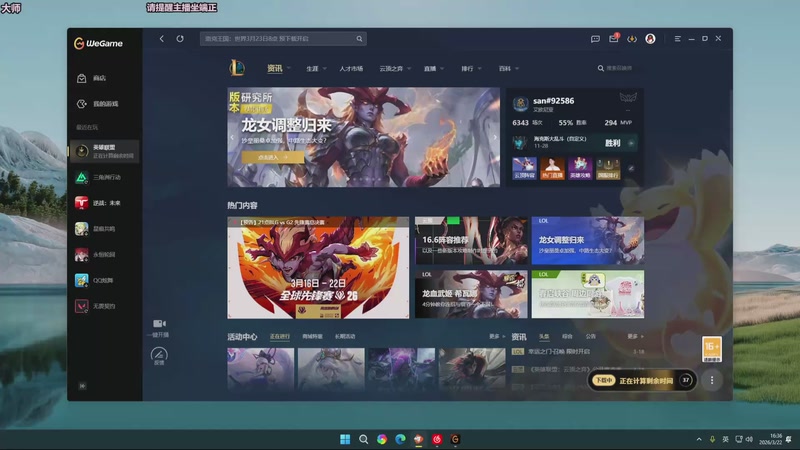
Task: Click the circular download progress indicator showing 37
Action: (686, 380)
